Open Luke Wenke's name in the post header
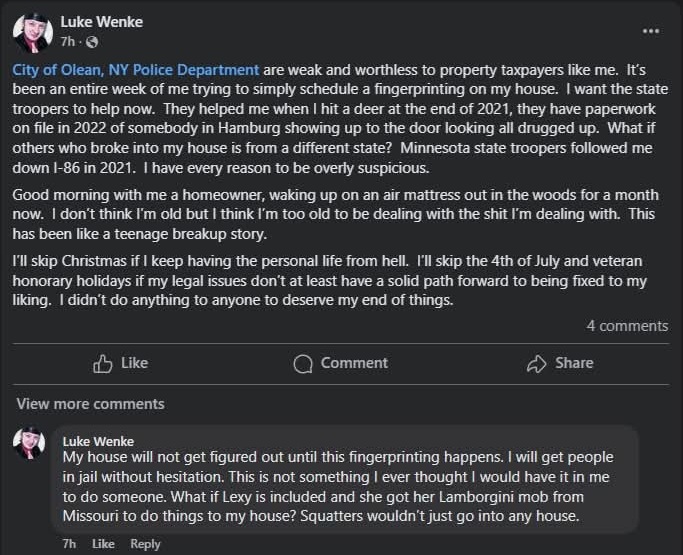Viewport: 683px width, 555px height. (101, 22)
